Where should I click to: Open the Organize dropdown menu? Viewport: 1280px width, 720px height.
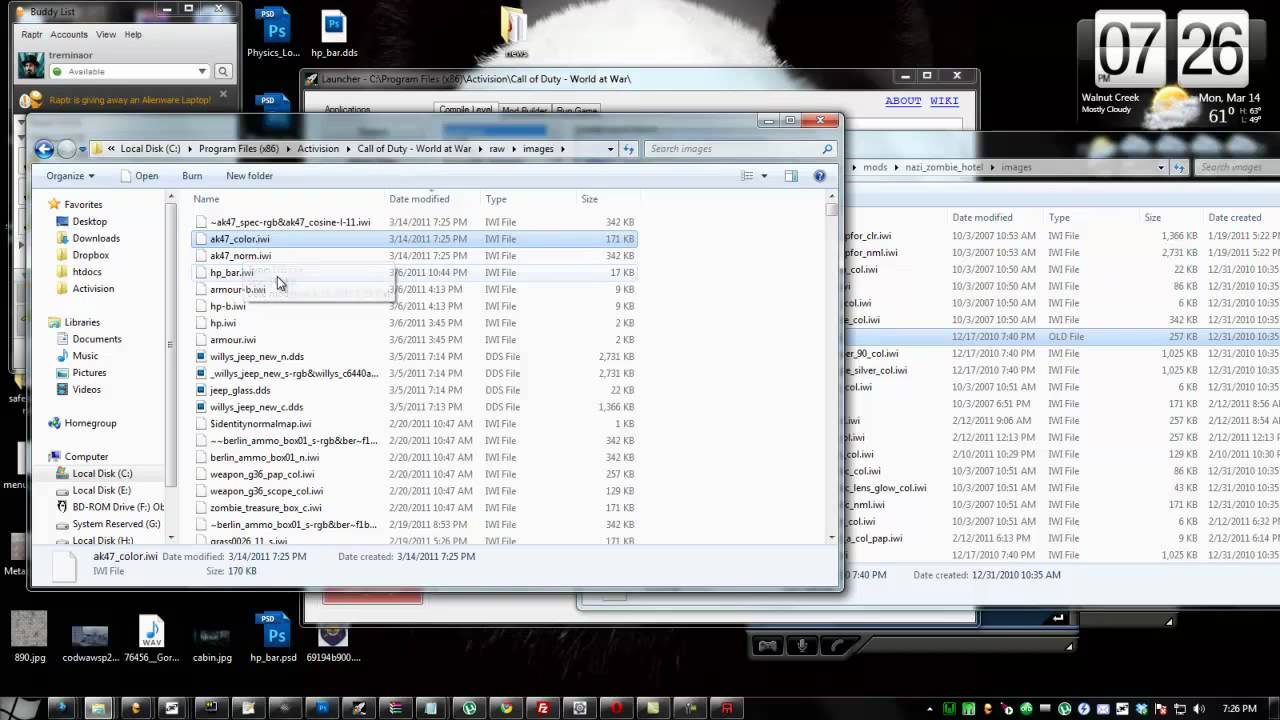point(70,176)
